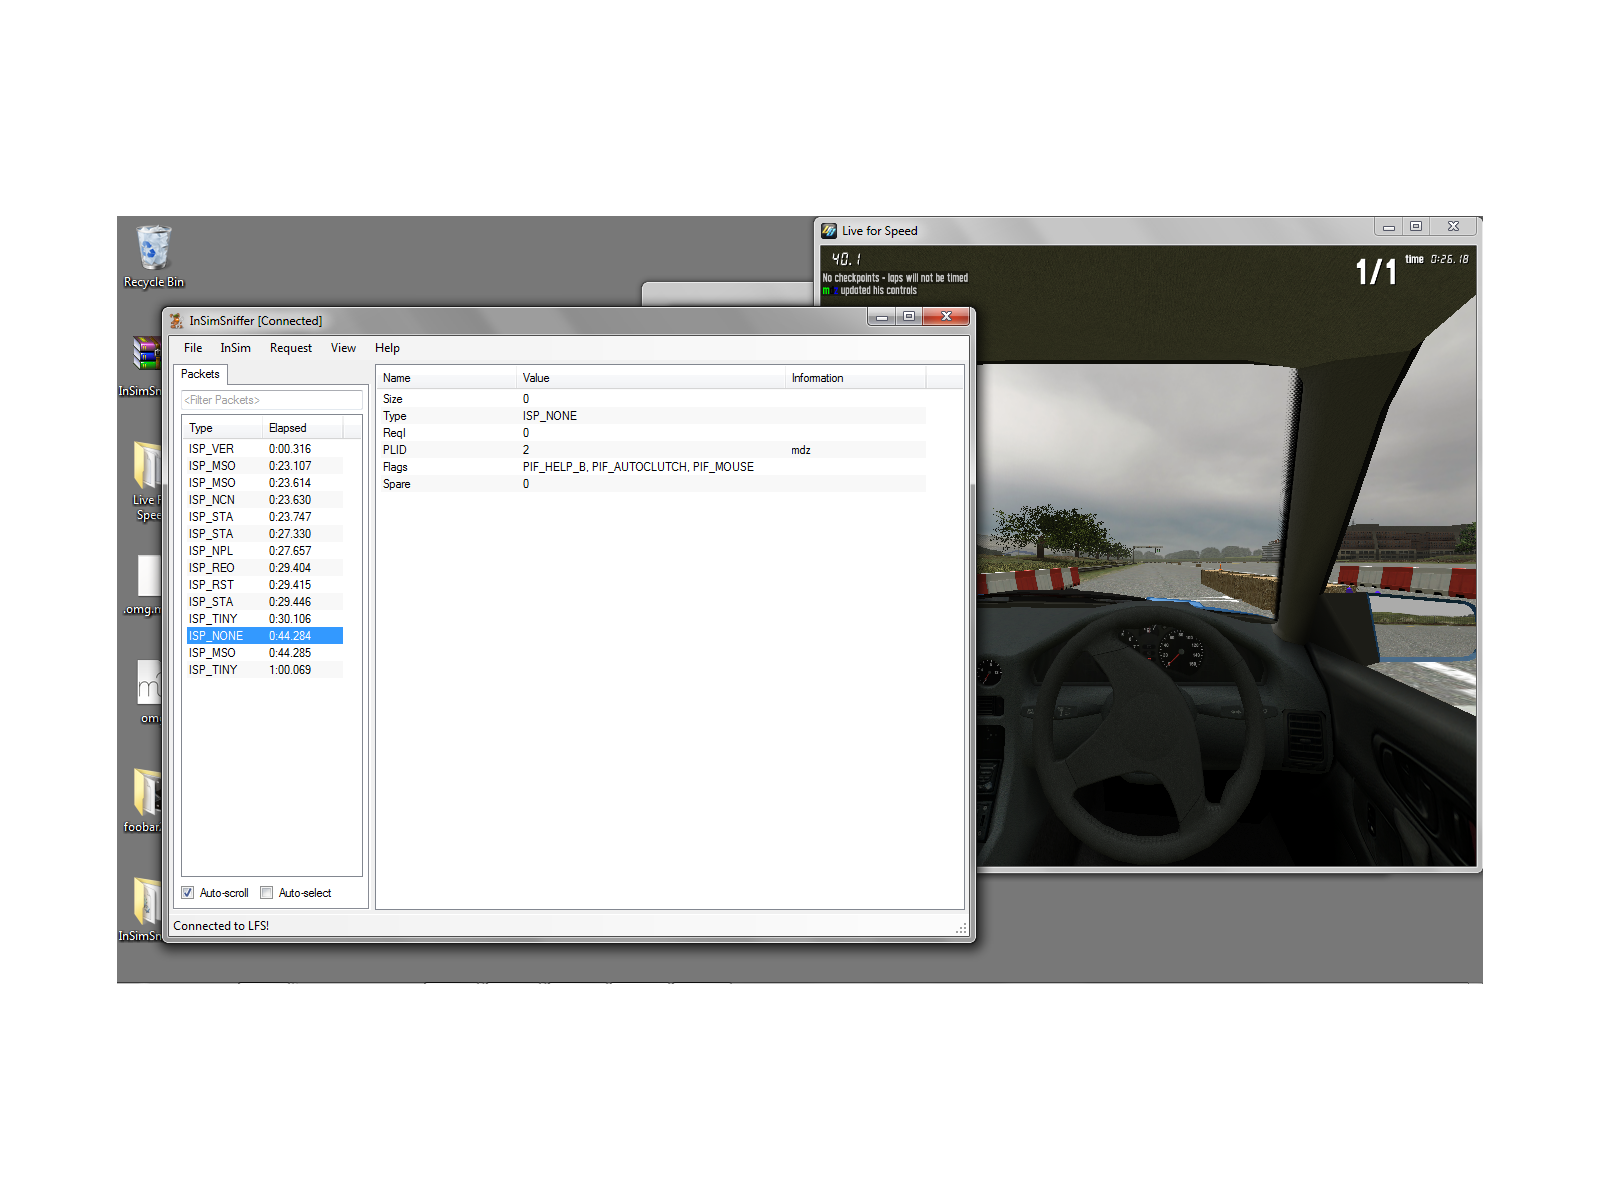
Task: Click the InSimSniffer title bar app icon
Action: tap(176, 321)
